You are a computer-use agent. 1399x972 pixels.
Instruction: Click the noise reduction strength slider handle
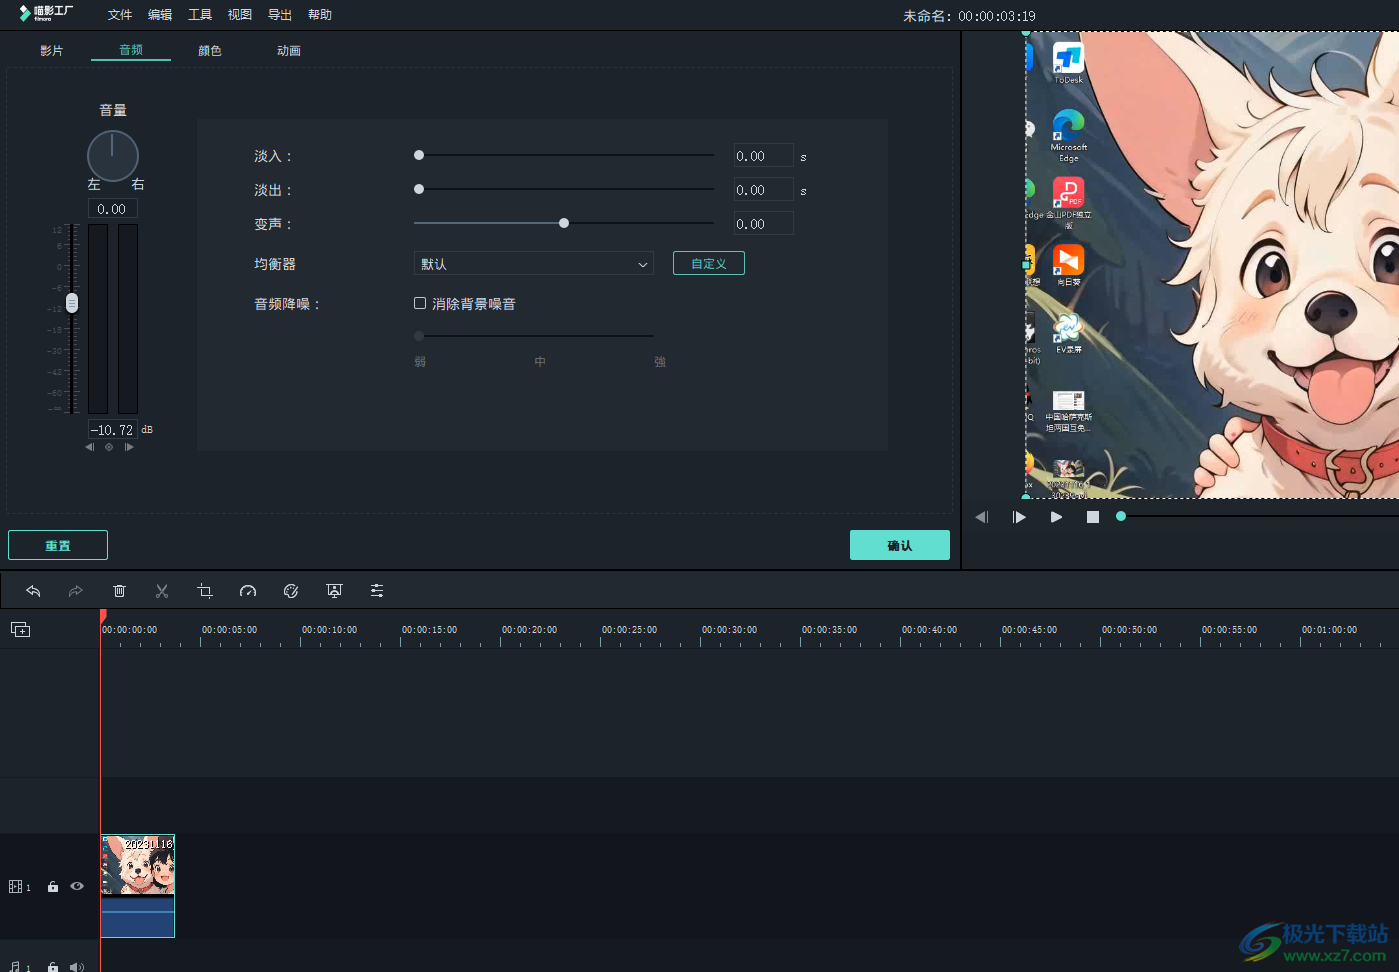point(419,336)
